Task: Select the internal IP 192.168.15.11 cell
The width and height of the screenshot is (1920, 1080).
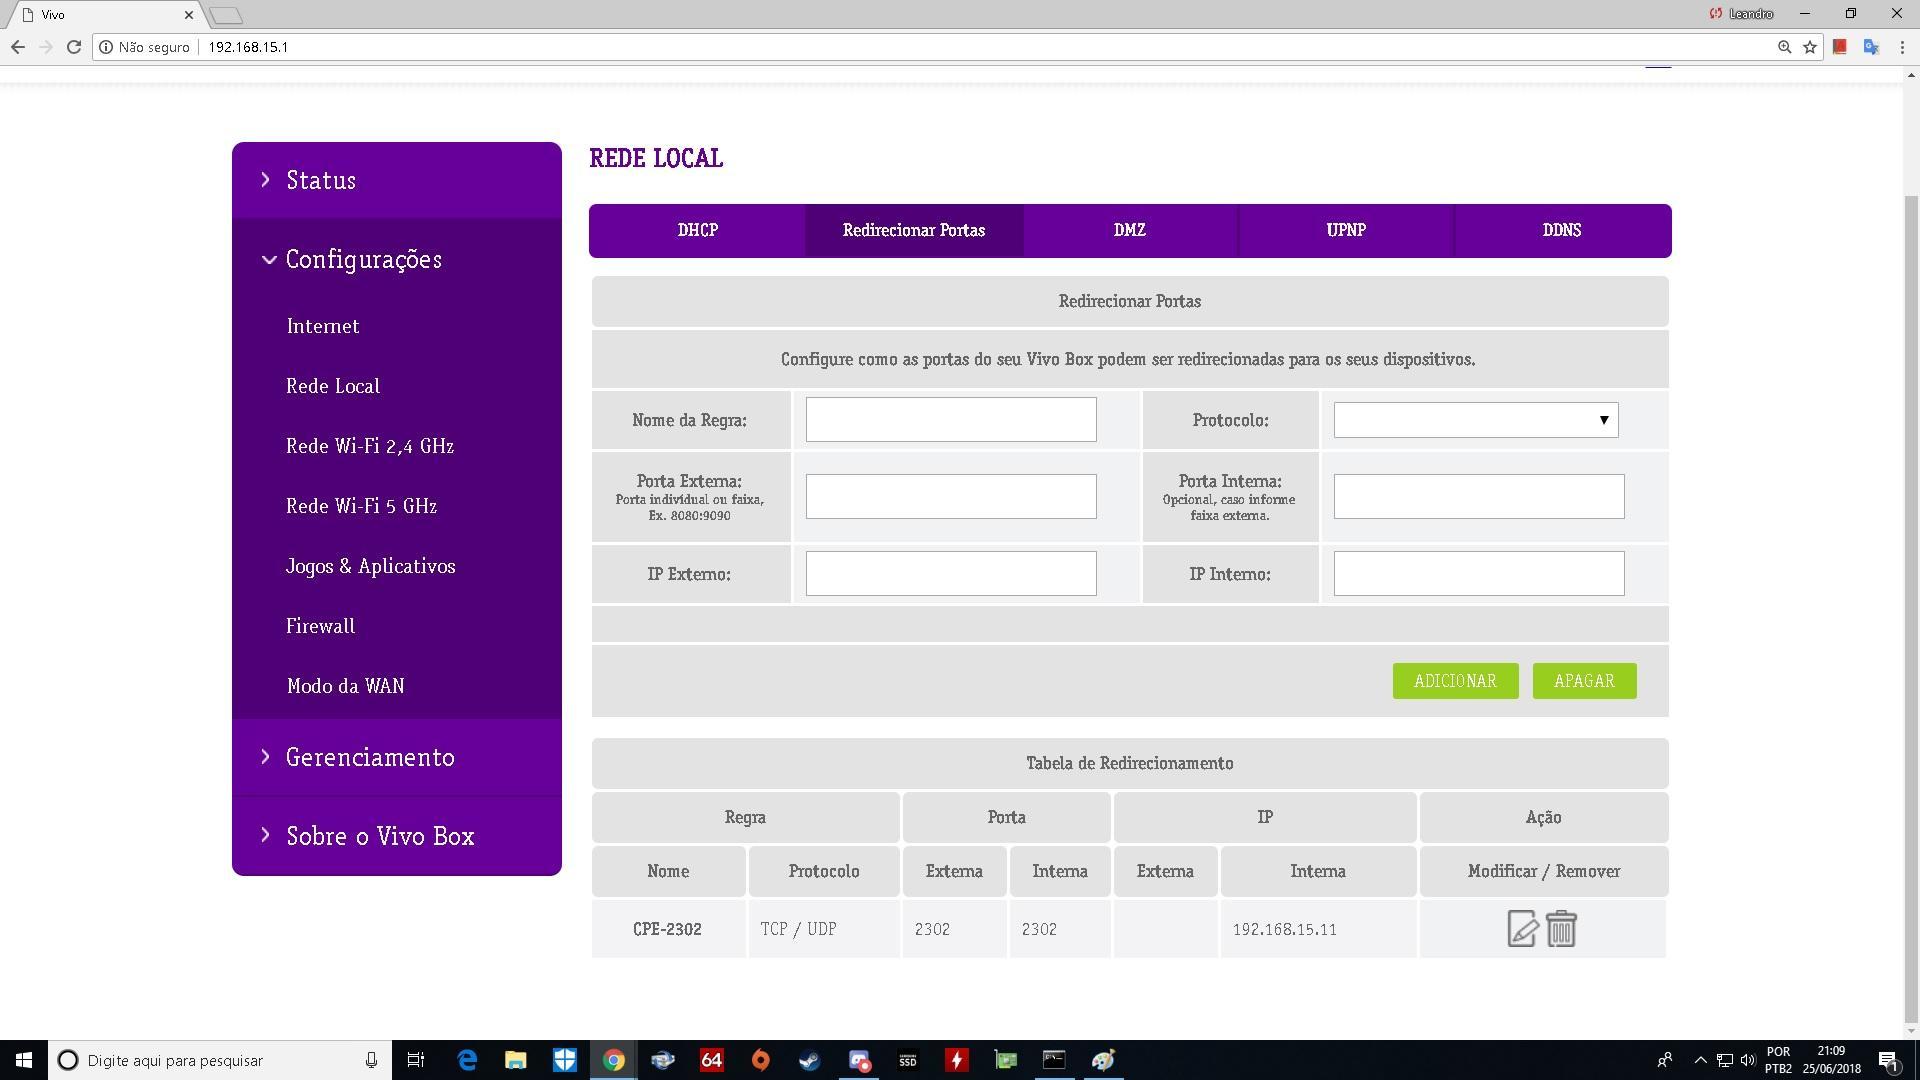Action: click(1318, 929)
